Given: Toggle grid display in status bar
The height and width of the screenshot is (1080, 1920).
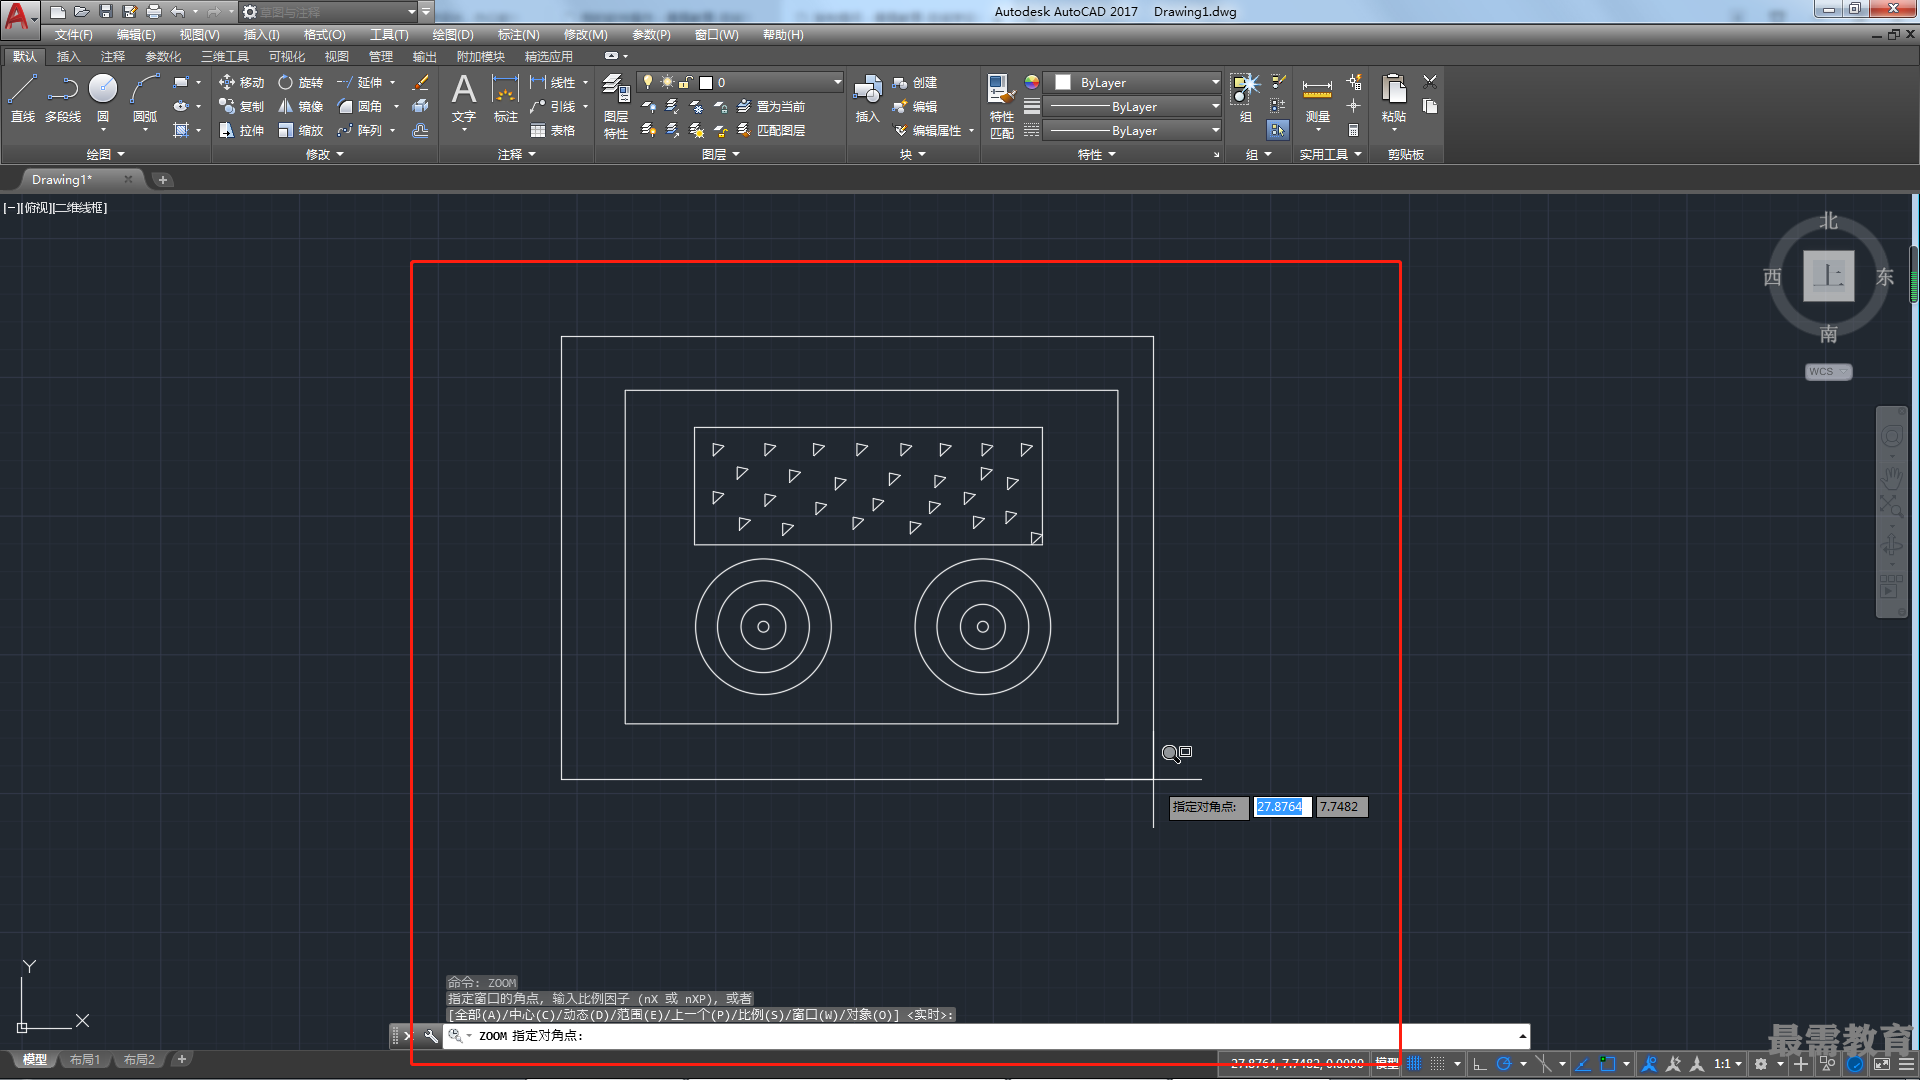Looking at the screenshot, I should pyautogui.click(x=1414, y=1064).
